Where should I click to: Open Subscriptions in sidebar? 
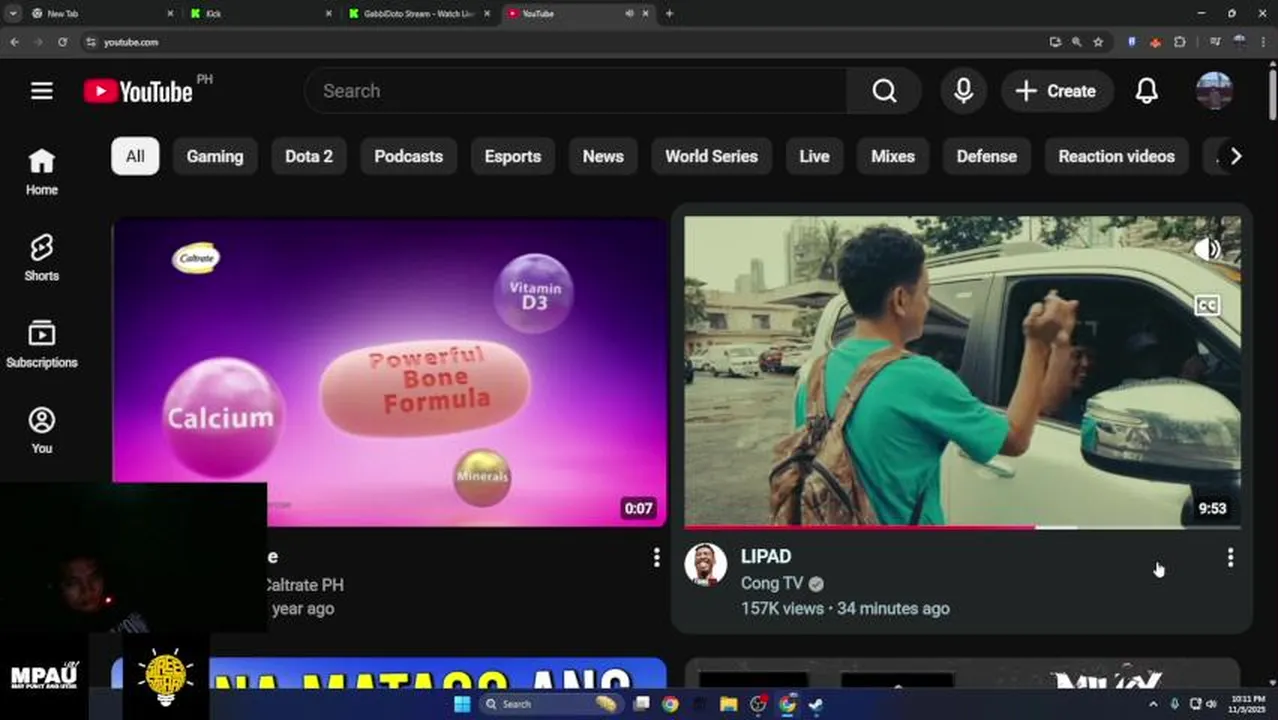(x=41, y=345)
